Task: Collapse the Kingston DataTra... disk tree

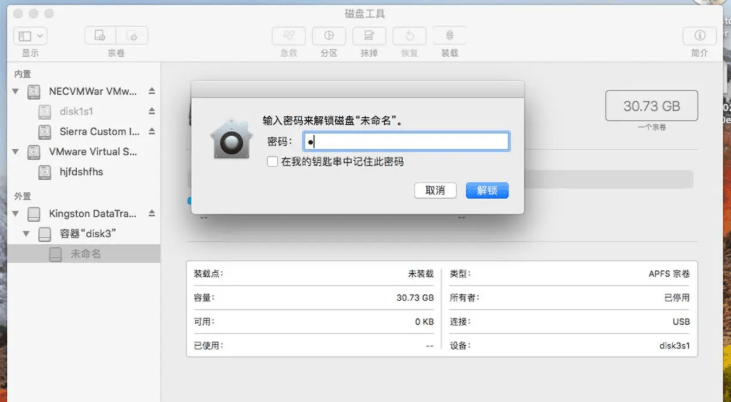Action: coord(16,214)
